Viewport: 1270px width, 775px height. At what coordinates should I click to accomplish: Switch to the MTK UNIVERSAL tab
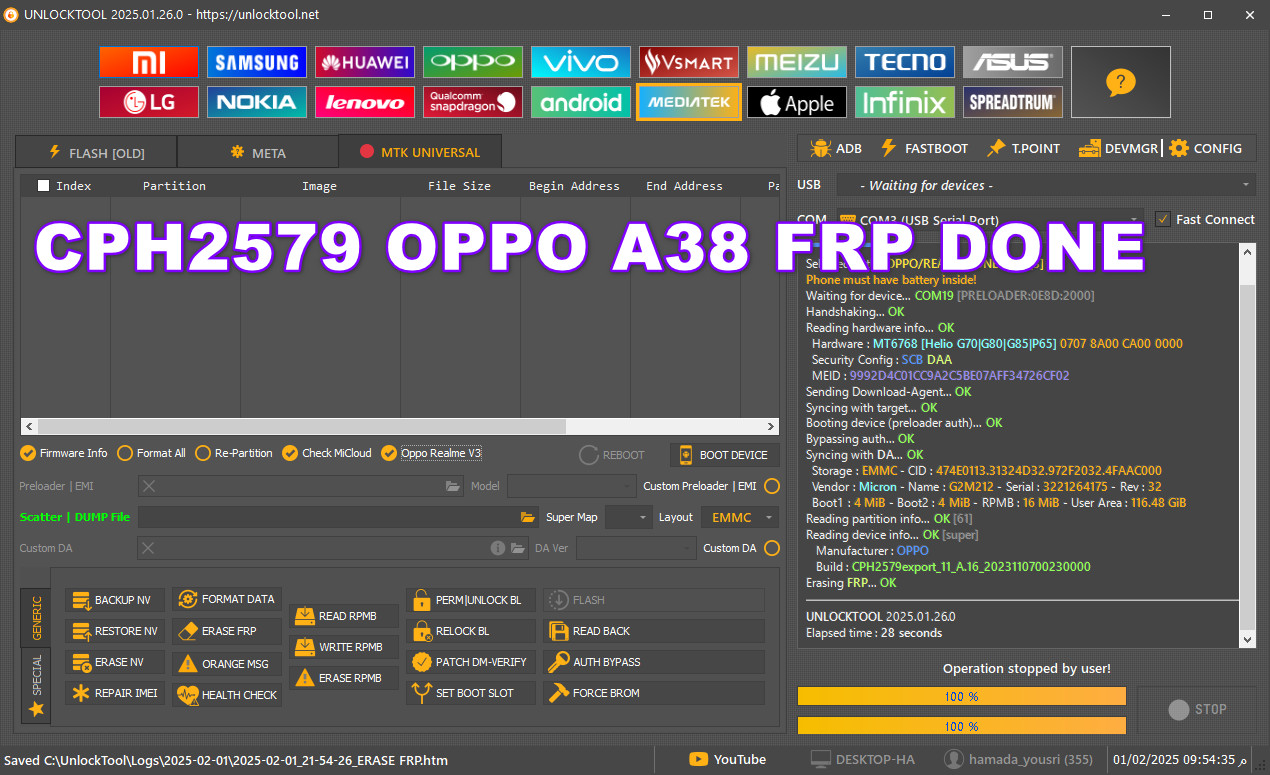point(420,152)
